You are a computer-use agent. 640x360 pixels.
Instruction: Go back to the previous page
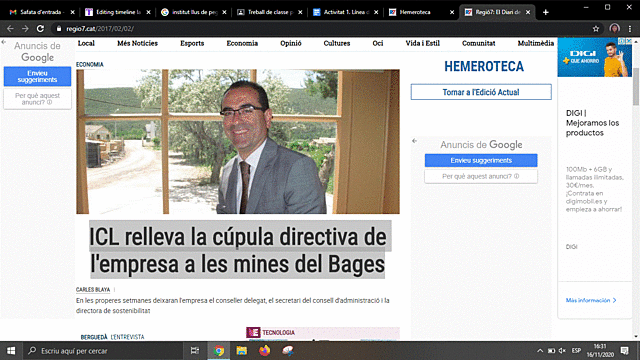(x=10, y=29)
